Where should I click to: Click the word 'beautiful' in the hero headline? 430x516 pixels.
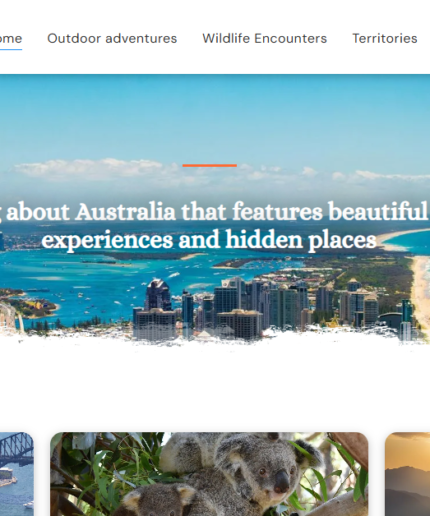[378, 212]
